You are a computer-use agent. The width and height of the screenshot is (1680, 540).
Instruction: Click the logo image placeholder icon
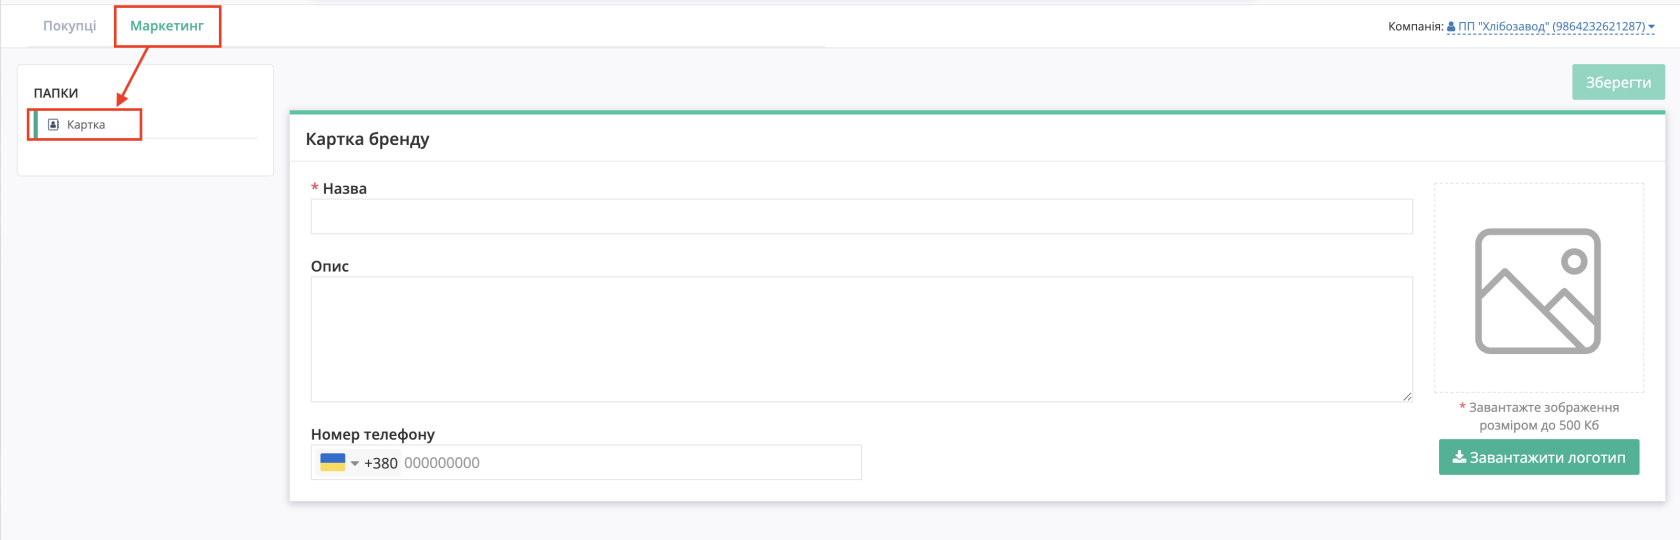[1538, 291]
